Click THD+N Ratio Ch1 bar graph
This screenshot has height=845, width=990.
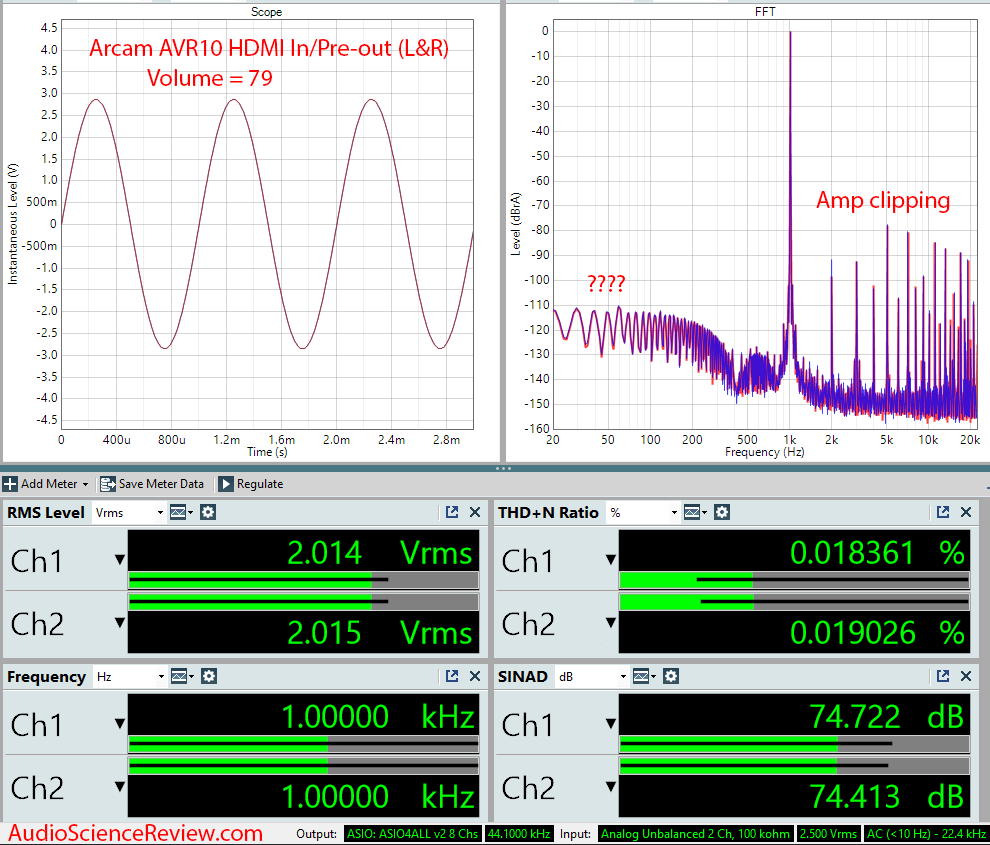[794, 580]
